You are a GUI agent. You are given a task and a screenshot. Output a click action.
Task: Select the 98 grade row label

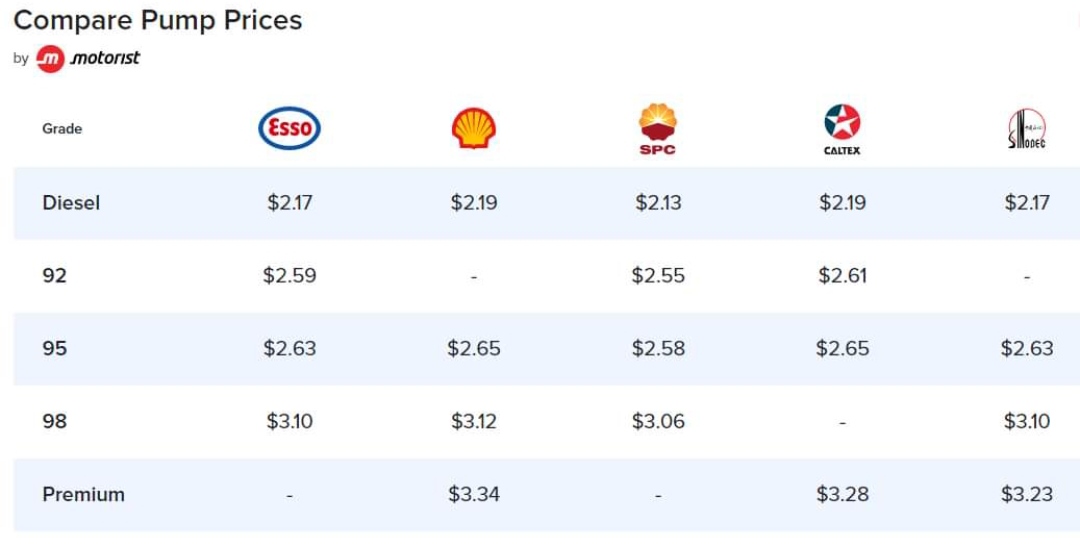point(54,421)
